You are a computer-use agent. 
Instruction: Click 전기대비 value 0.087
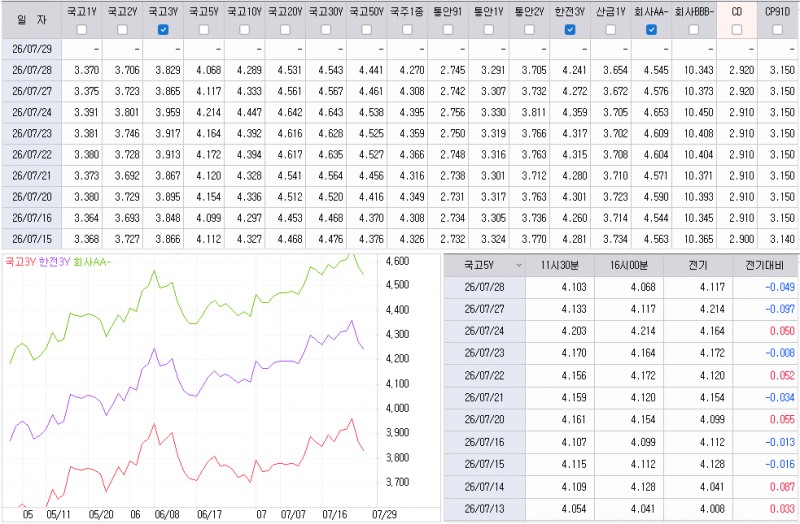[x=782, y=487]
